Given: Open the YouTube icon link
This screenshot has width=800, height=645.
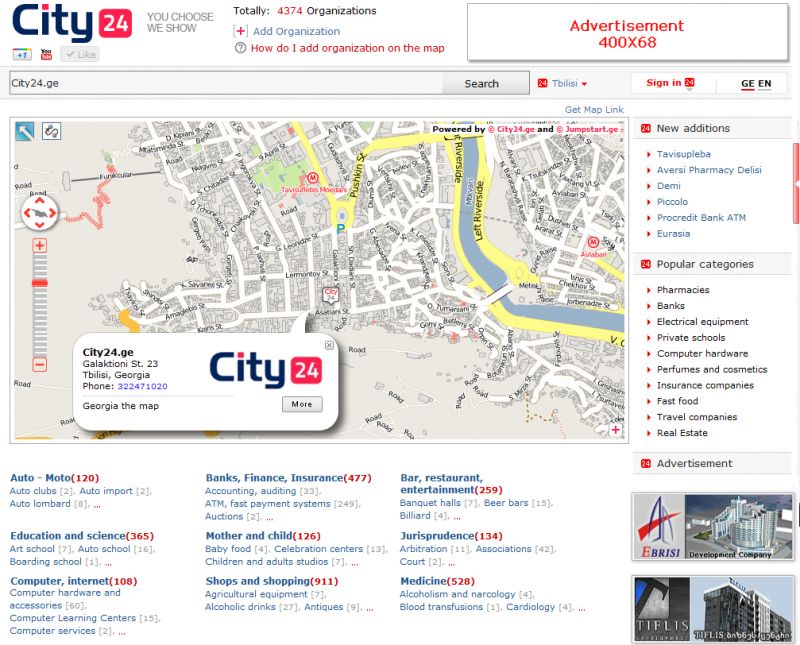Looking at the screenshot, I should [46, 54].
